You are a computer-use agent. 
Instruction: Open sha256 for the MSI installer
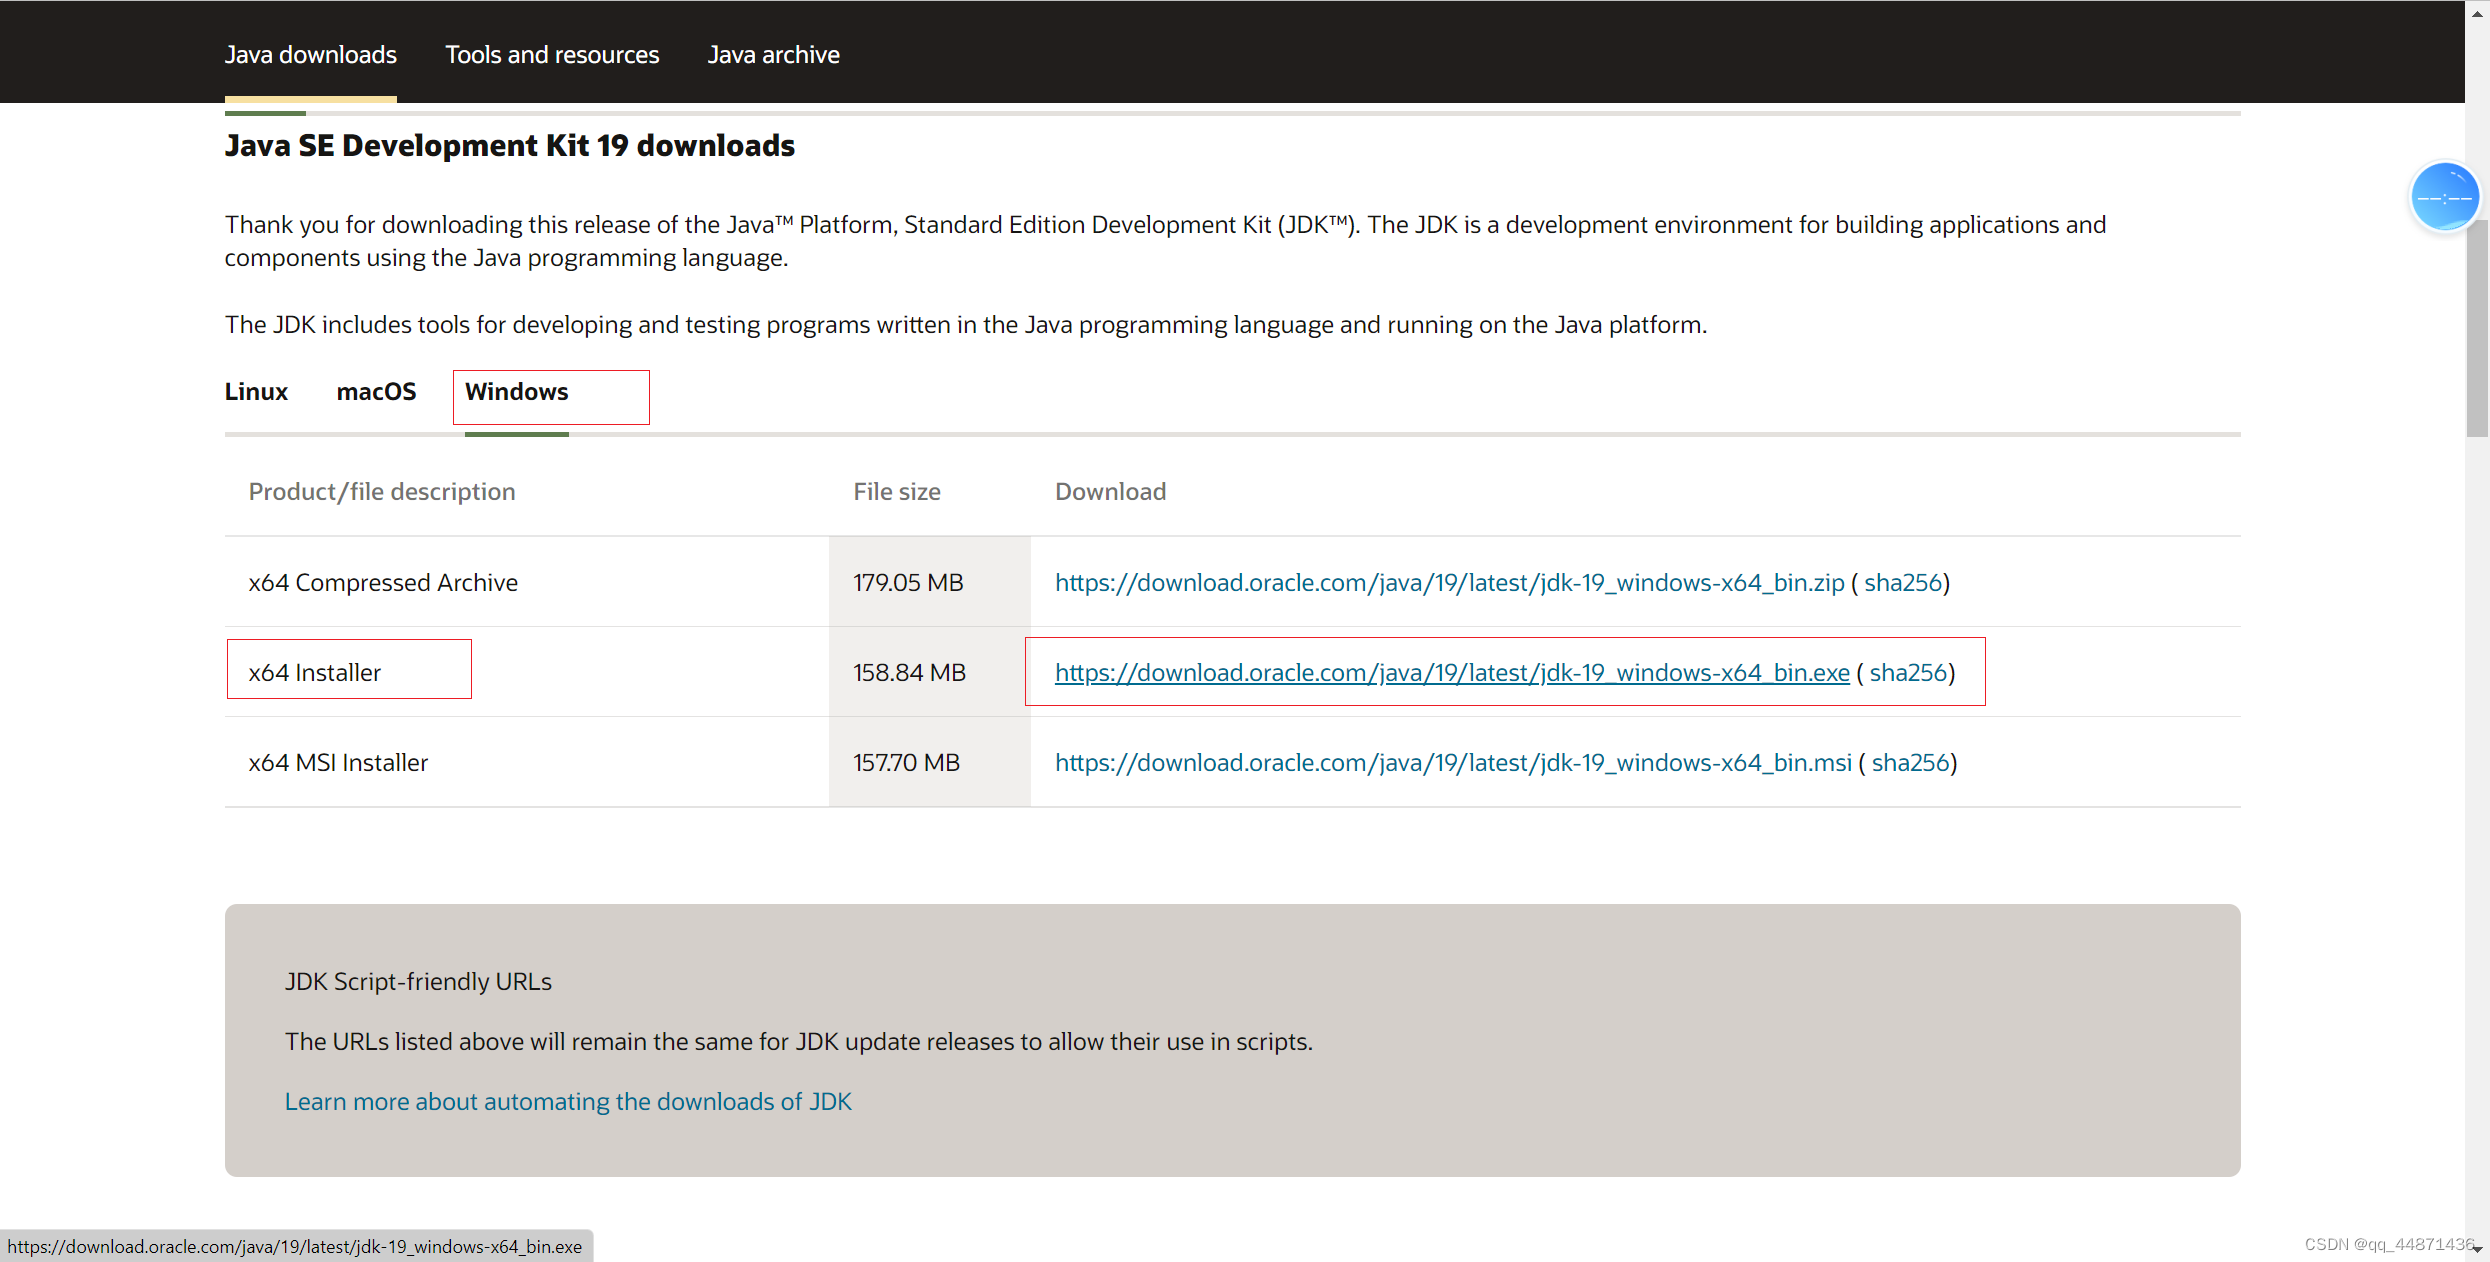click(x=1910, y=763)
